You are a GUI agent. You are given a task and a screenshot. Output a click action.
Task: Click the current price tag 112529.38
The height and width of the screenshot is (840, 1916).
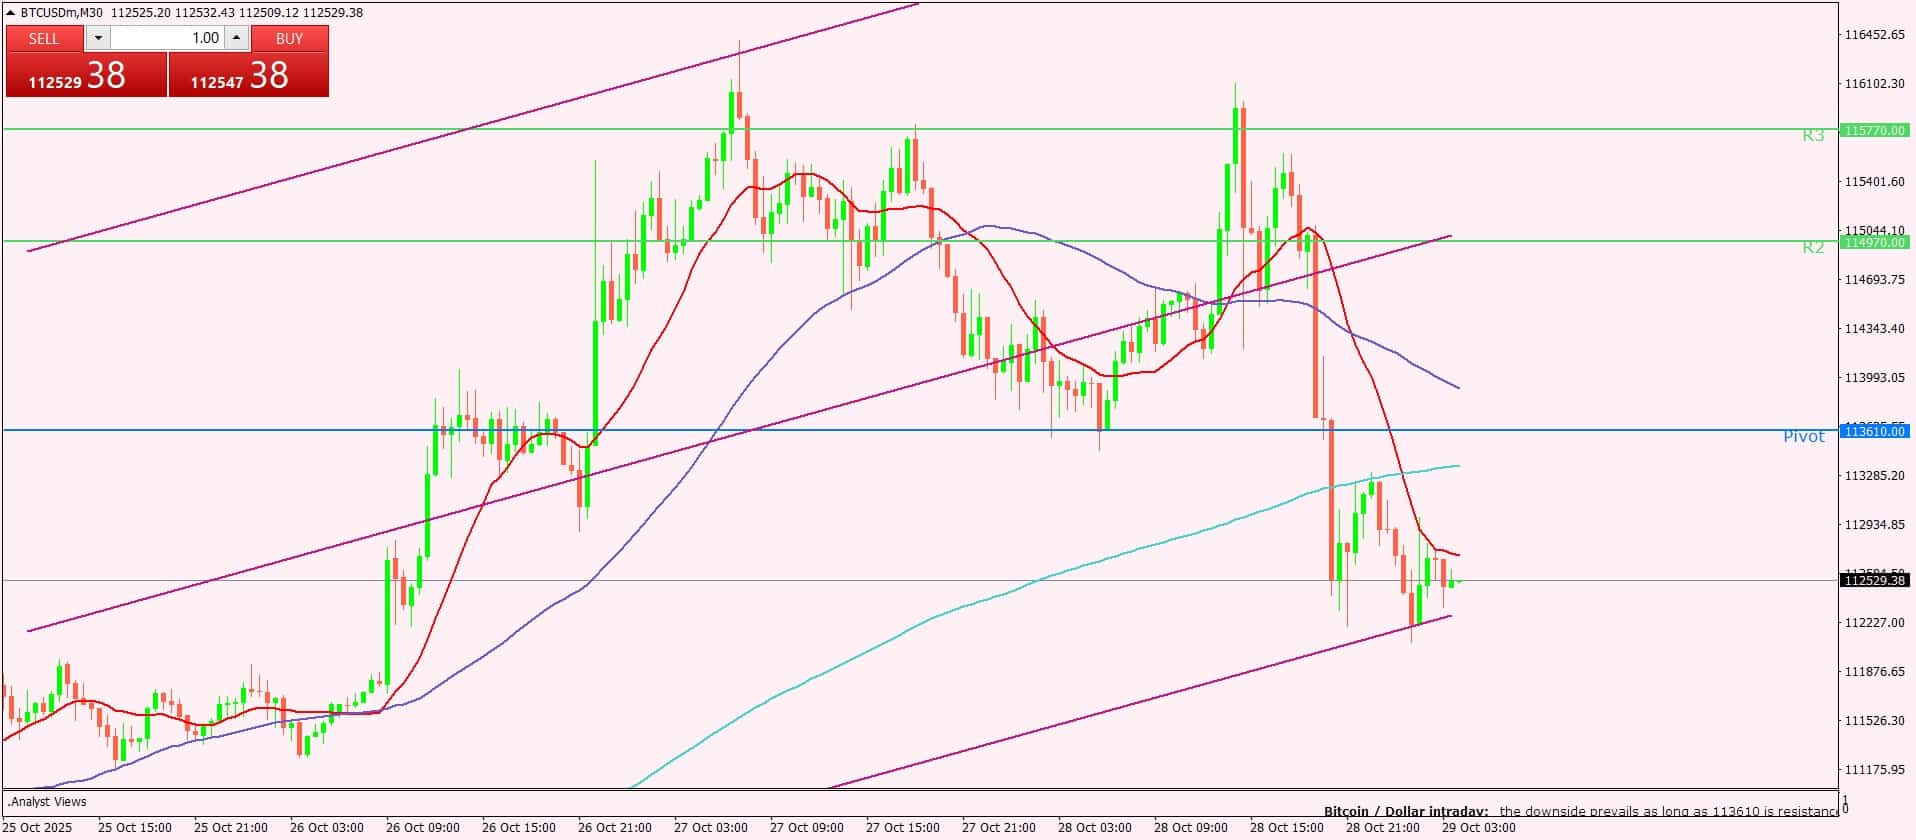coord(1875,580)
